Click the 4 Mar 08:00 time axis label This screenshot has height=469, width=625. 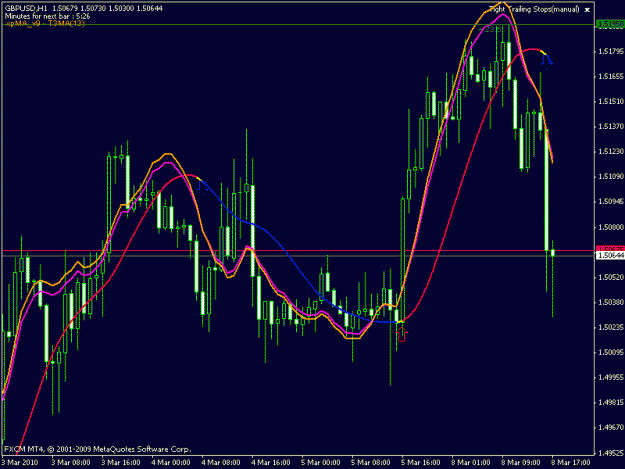221,462
